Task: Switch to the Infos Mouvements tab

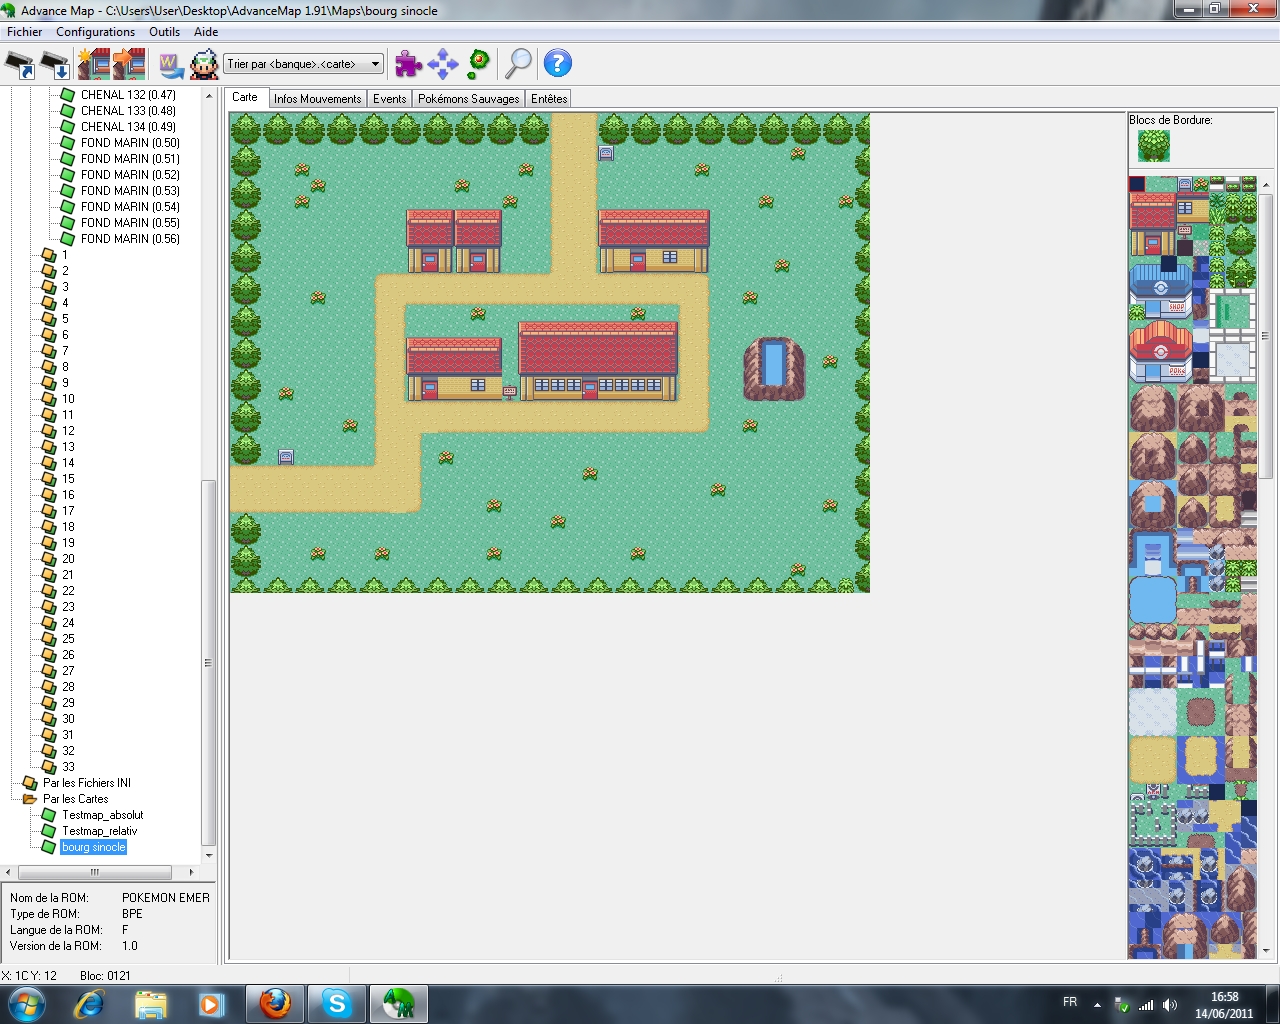Action: (x=317, y=99)
